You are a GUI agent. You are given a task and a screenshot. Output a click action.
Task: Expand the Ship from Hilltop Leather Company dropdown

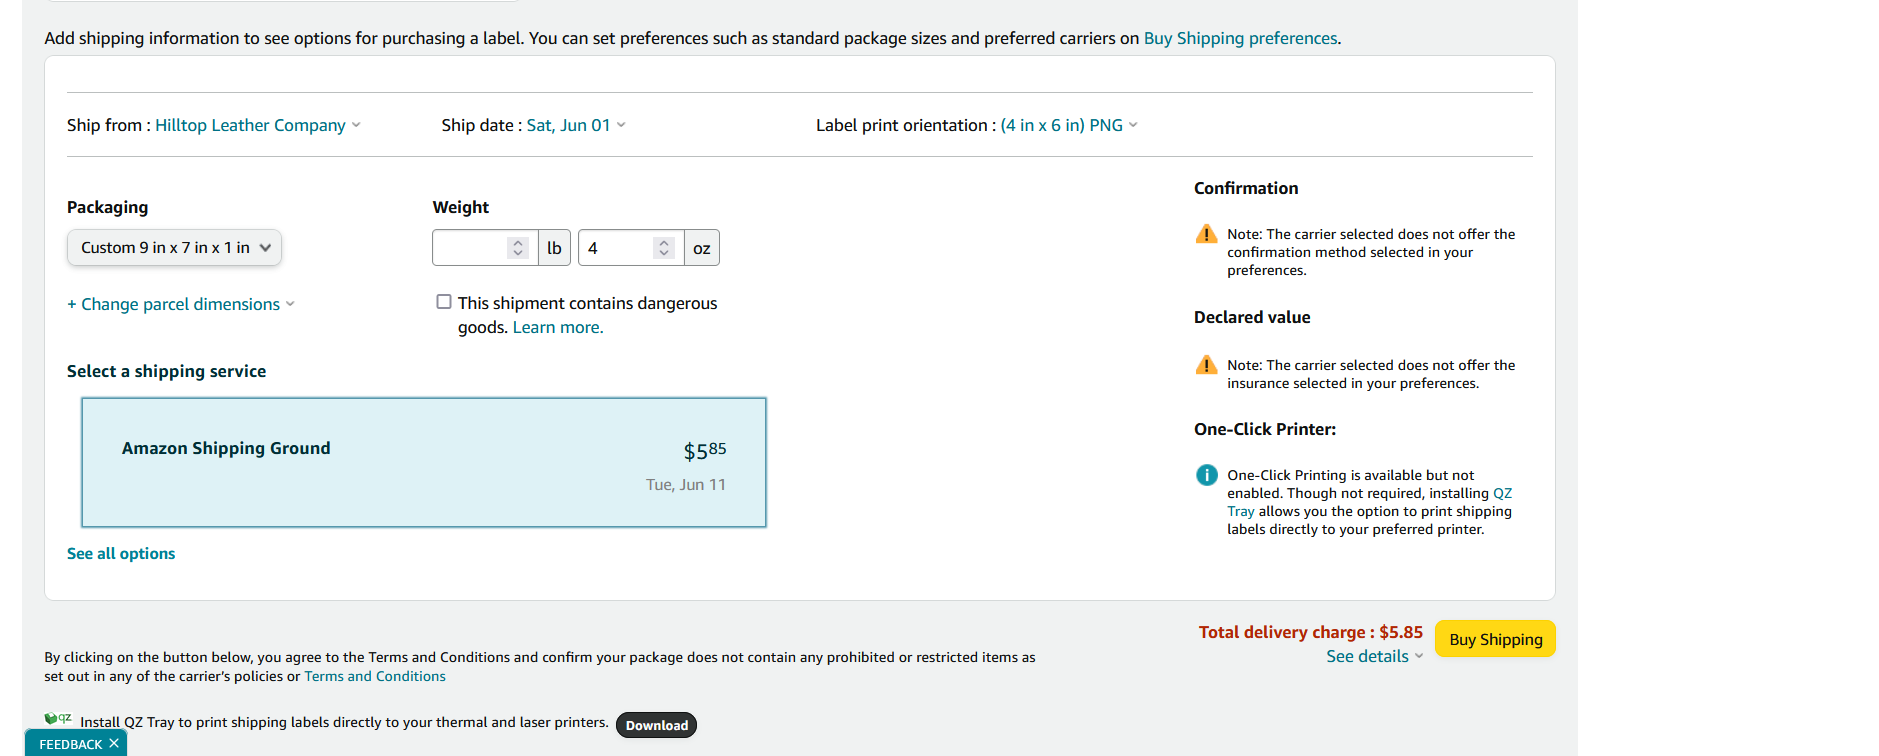[x=258, y=125]
